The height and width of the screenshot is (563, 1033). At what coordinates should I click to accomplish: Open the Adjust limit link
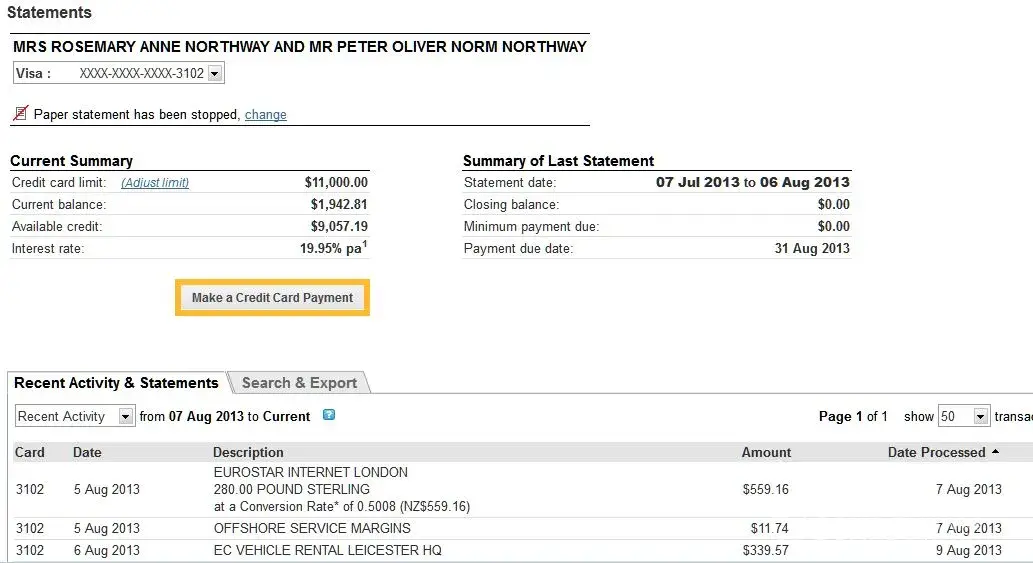(x=155, y=183)
